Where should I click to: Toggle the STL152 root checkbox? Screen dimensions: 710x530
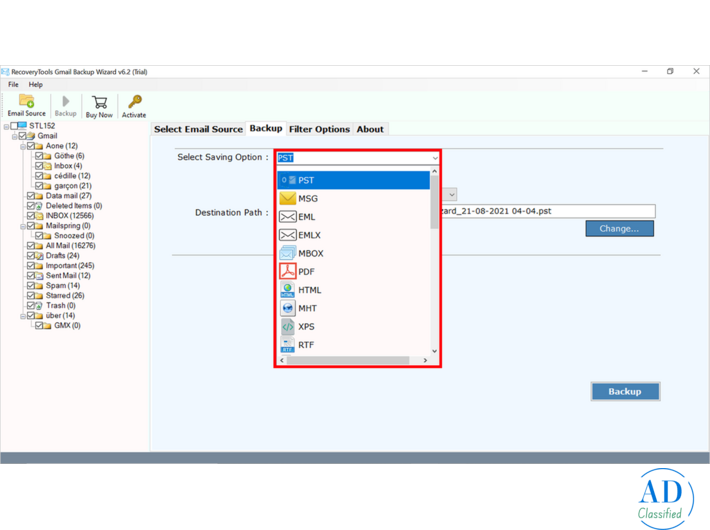[14, 126]
